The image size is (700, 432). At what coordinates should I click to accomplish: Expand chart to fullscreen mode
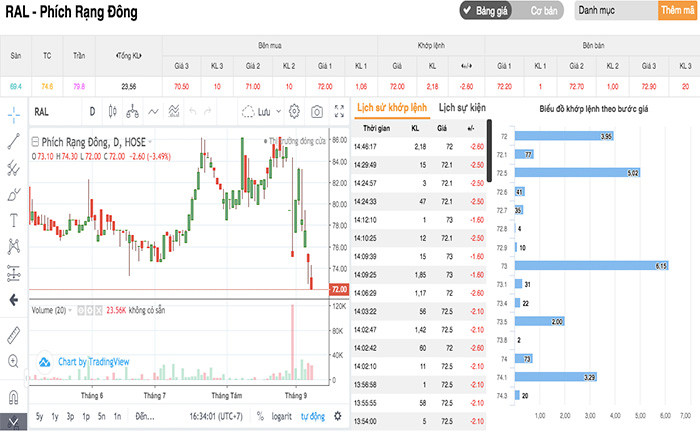tap(338, 112)
